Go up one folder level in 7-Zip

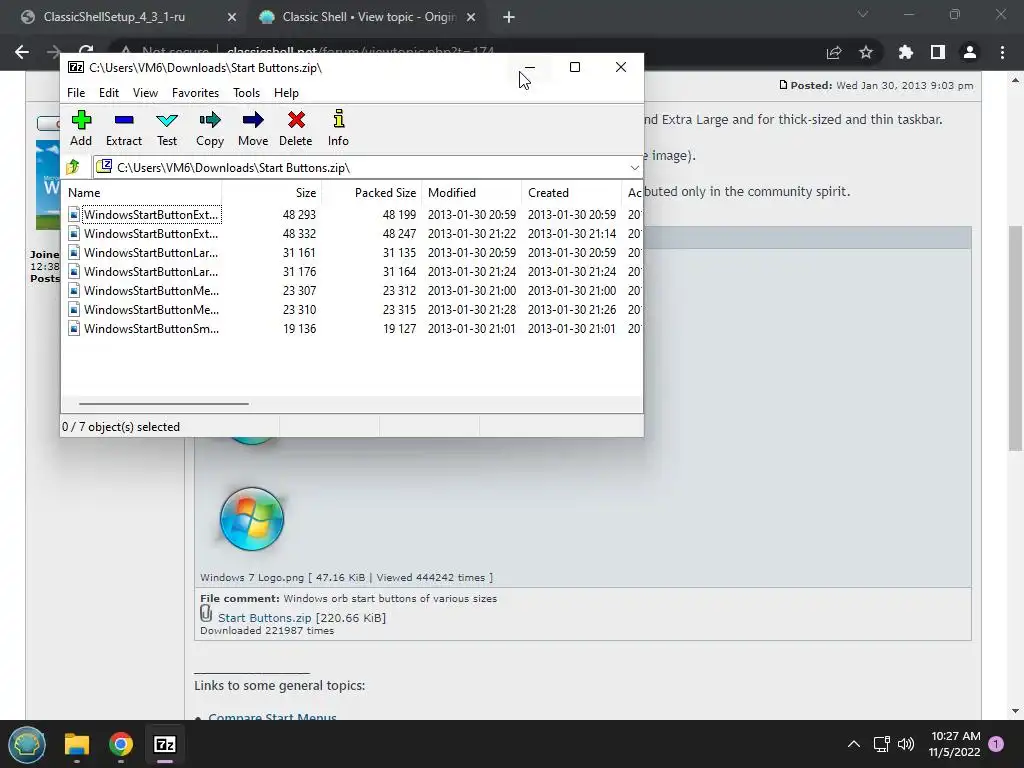pyautogui.click(x=73, y=167)
